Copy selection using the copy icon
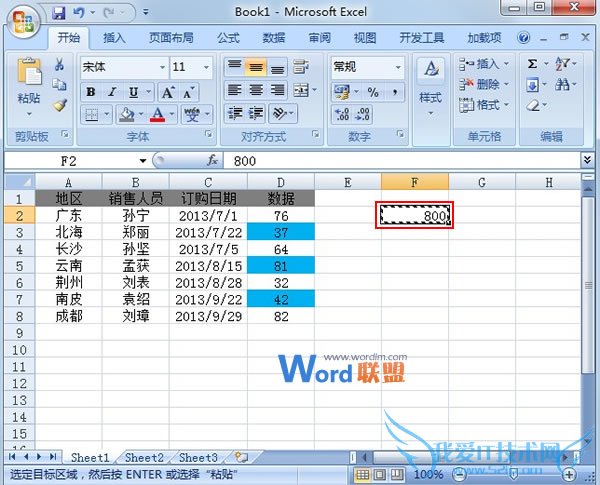The image size is (600, 485). (59, 84)
